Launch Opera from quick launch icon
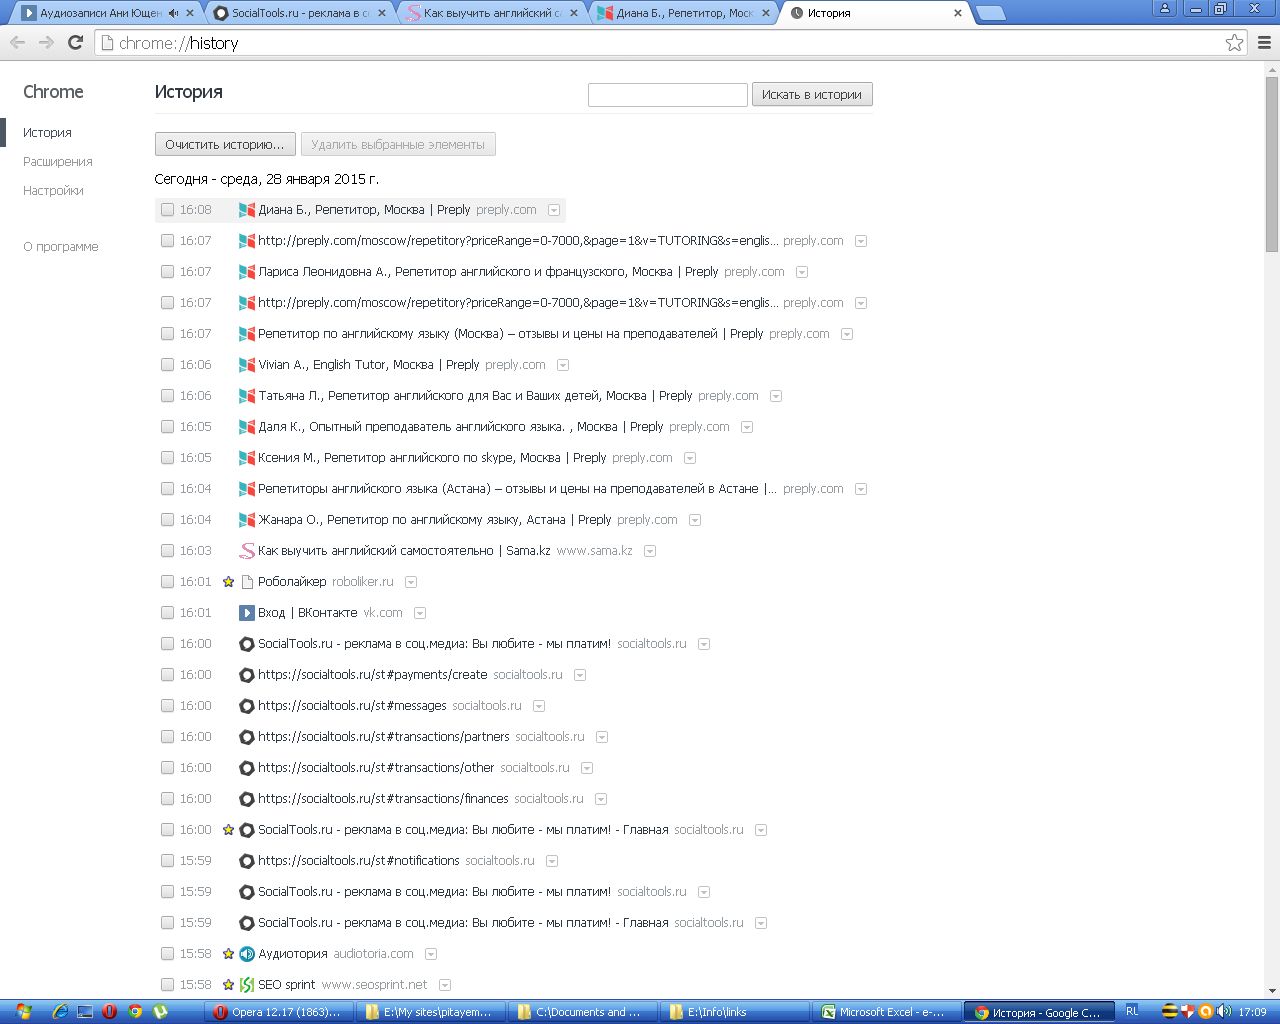Viewport: 1280px width, 1024px height. coord(109,1012)
